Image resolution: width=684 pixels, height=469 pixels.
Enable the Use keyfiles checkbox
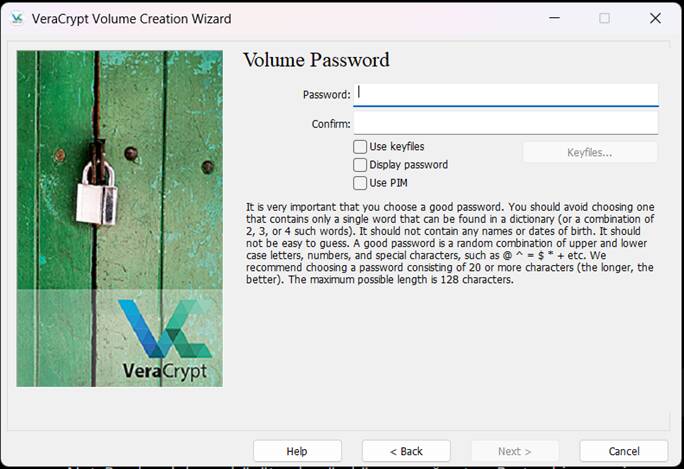pyautogui.click(x=360, y=147)
